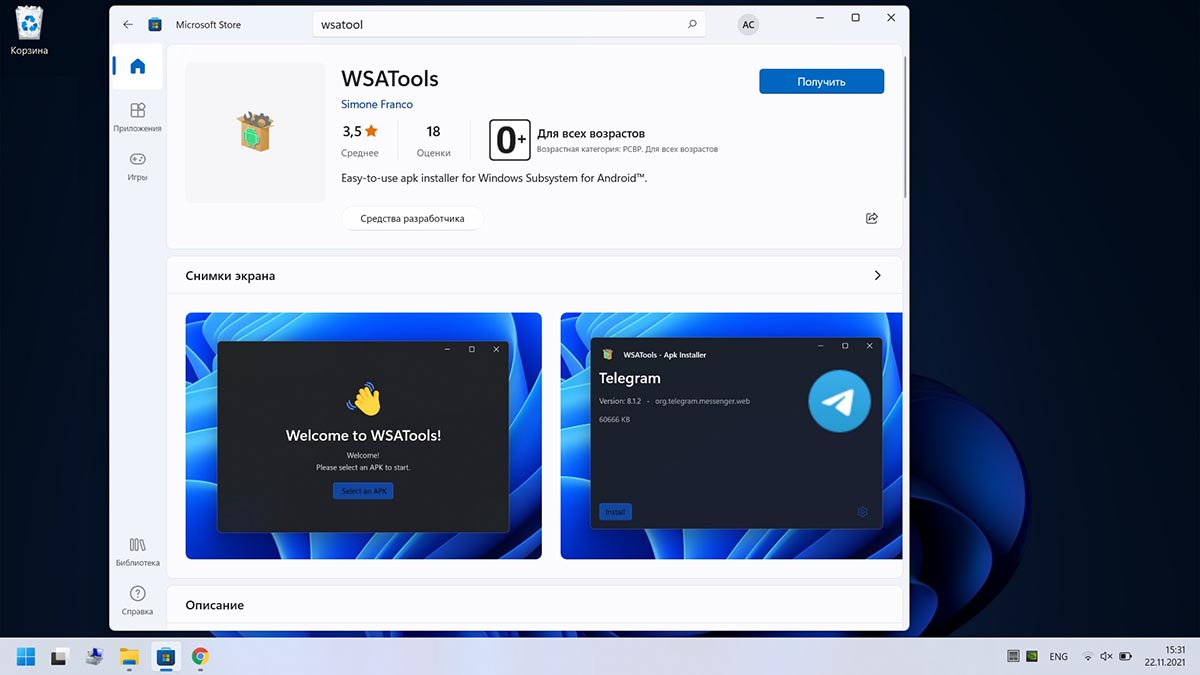The width and height of the screenshot is (1200, 675).
Task: Click the orange rating star
Action: coord(371,131)
